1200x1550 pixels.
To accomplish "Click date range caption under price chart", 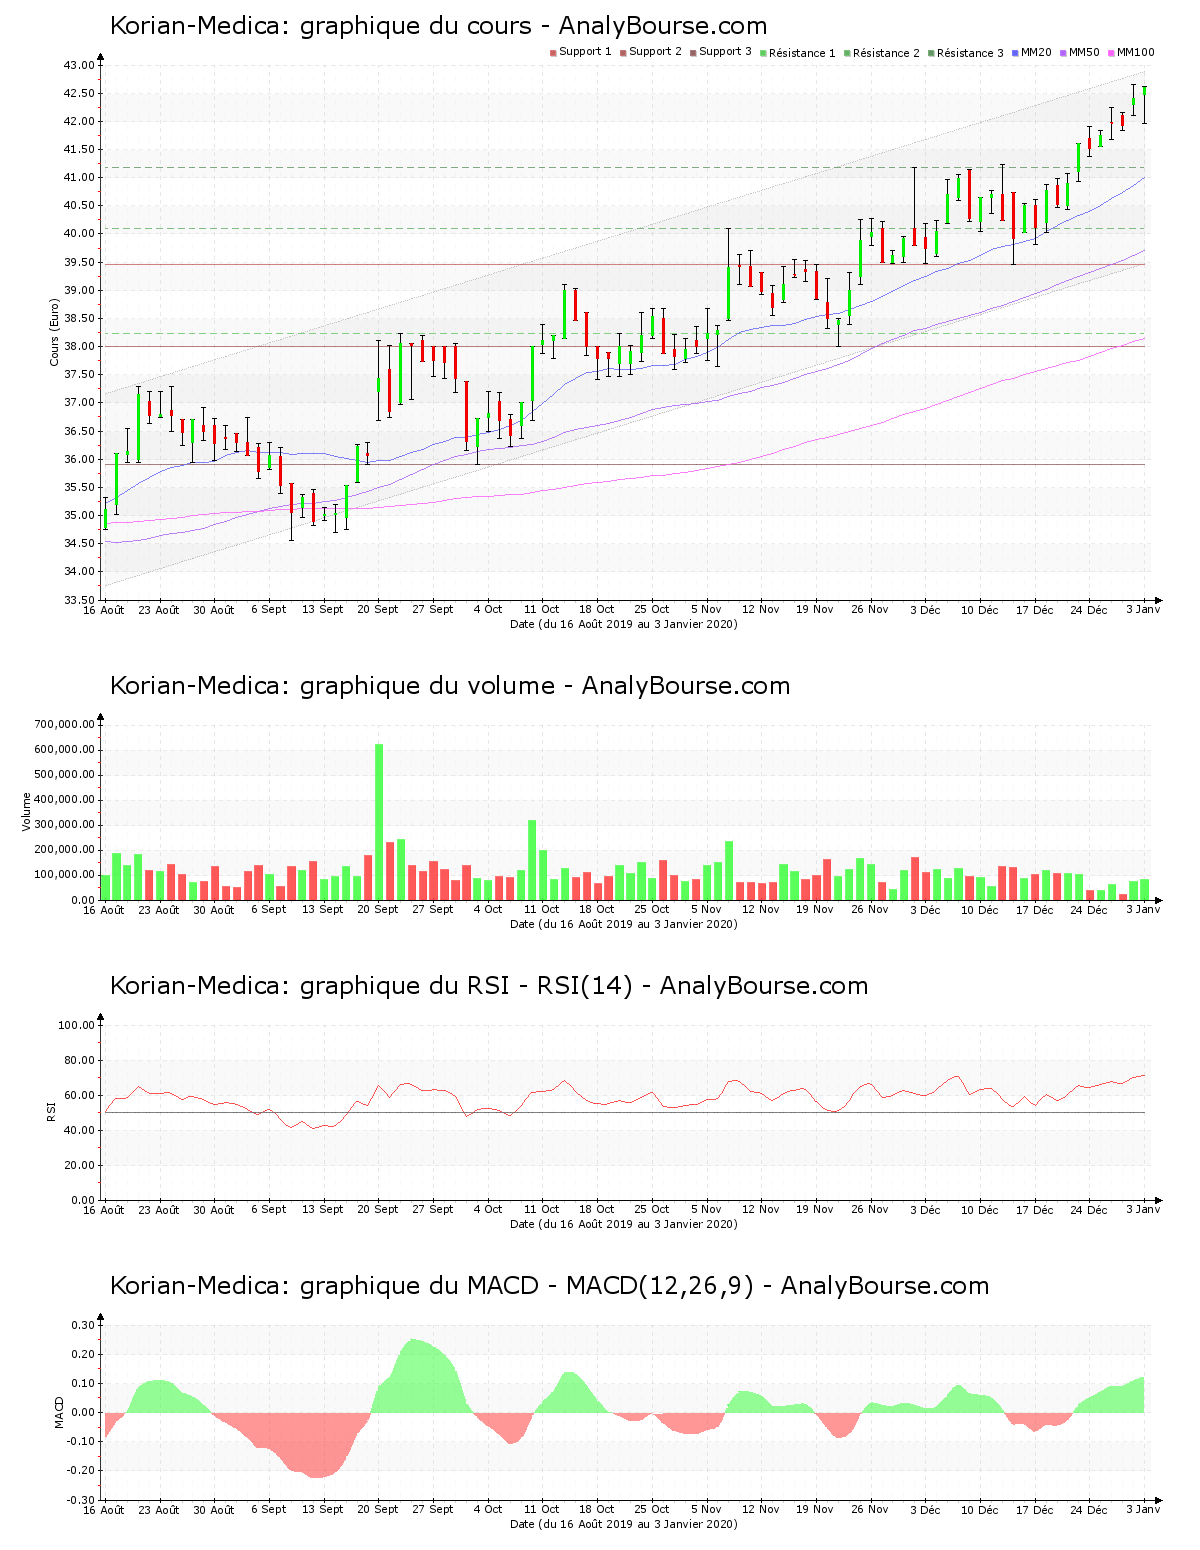I will (624, 624).
